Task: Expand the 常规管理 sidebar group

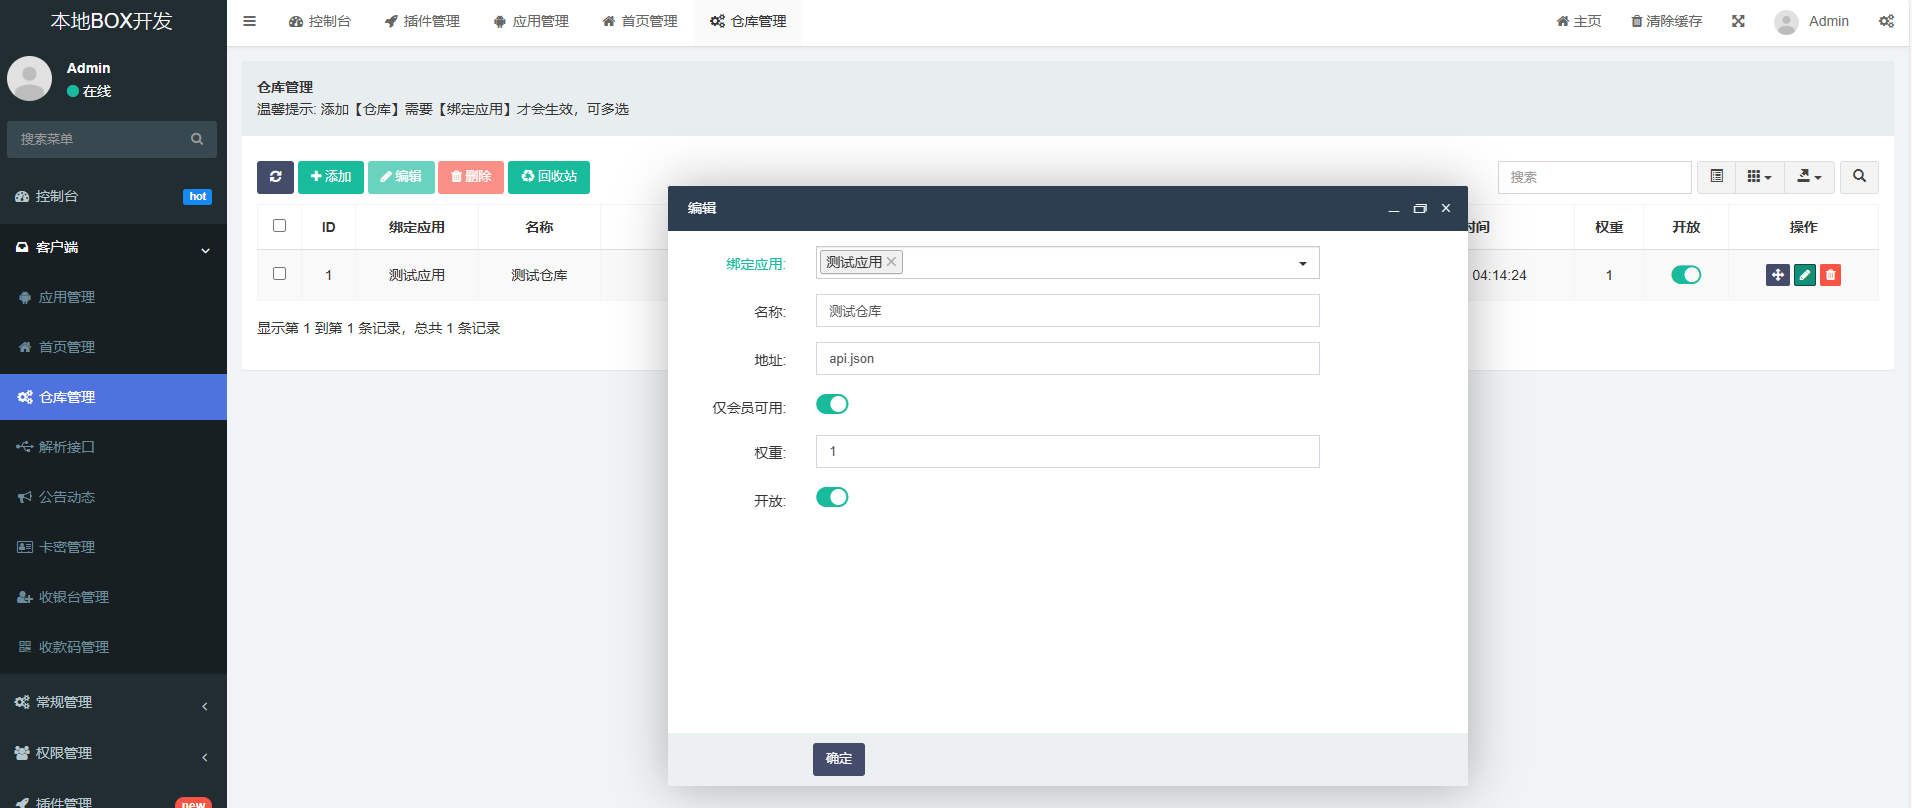Action: (x=113, y=703)
